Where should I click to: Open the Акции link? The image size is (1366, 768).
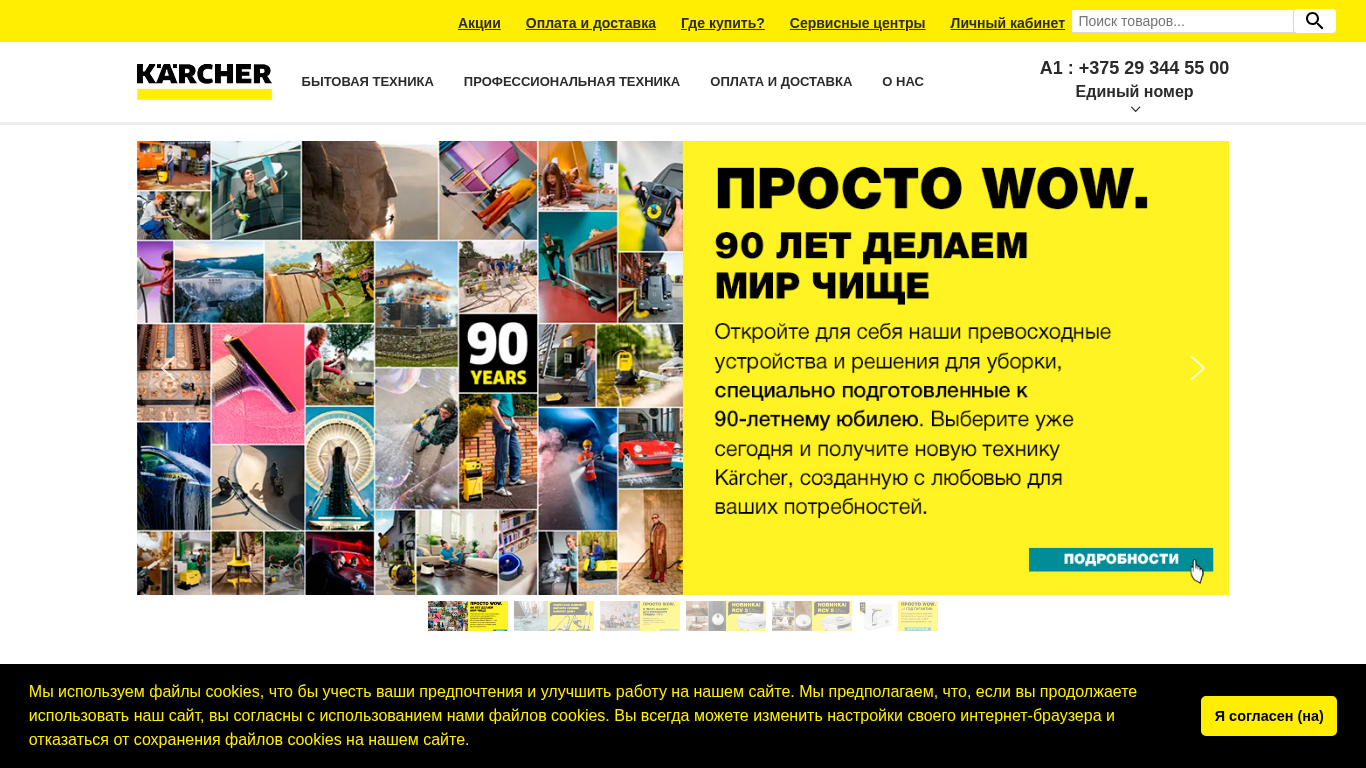pos(479,23)
